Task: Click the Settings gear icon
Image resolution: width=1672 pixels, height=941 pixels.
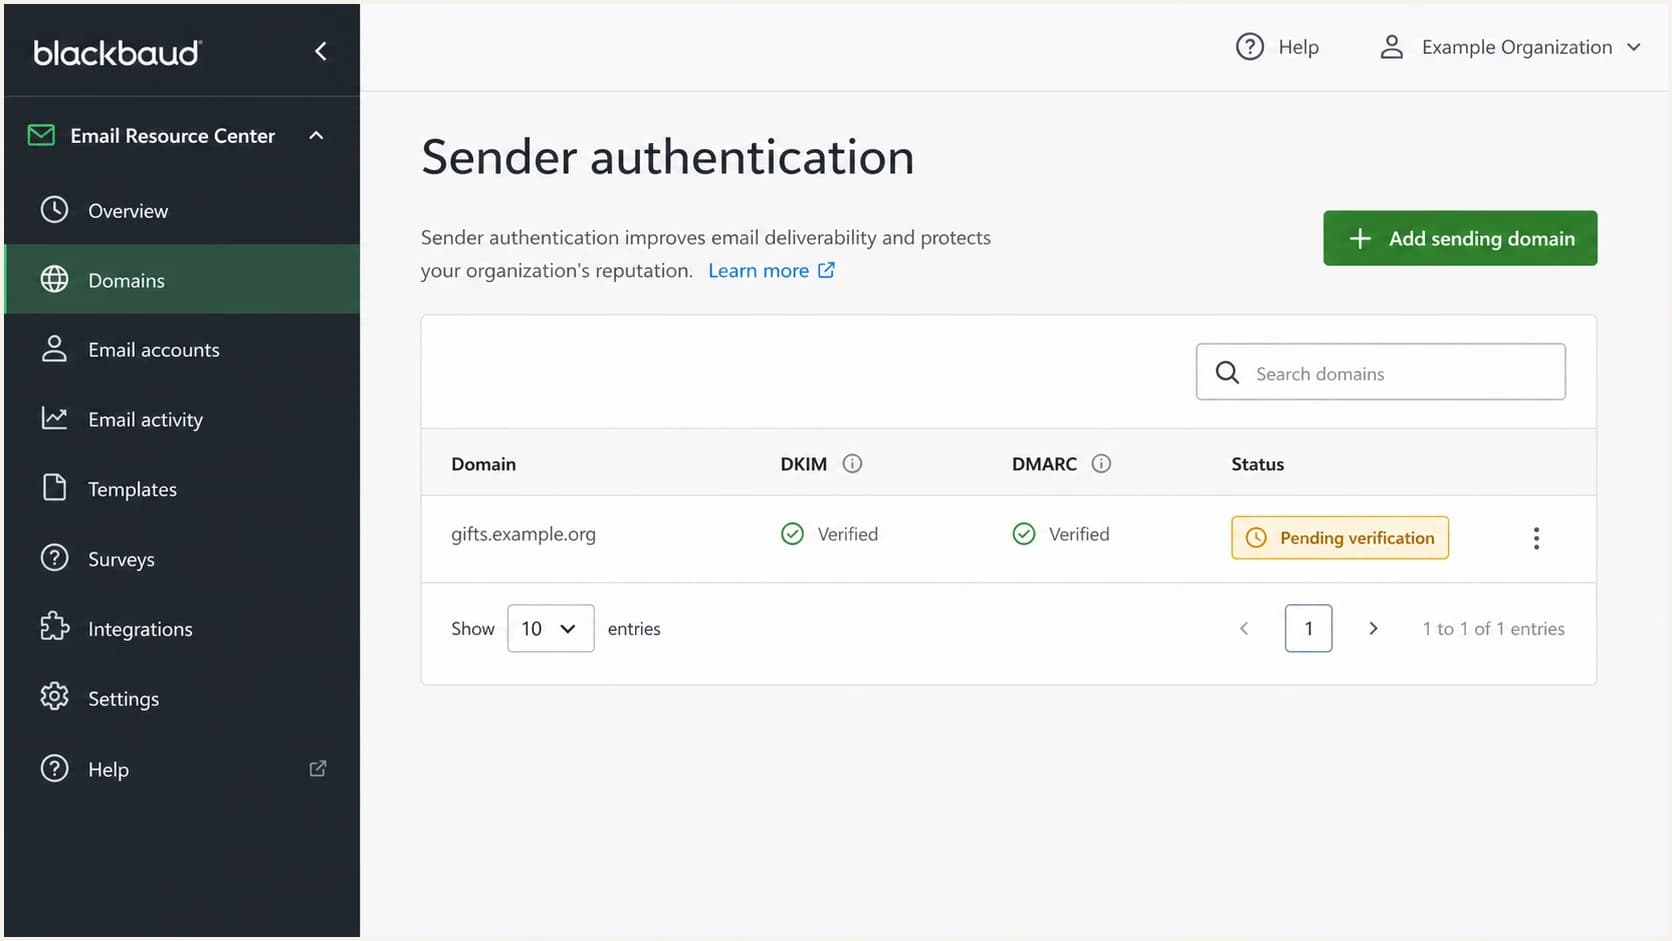Action: [x=54, y=696]
